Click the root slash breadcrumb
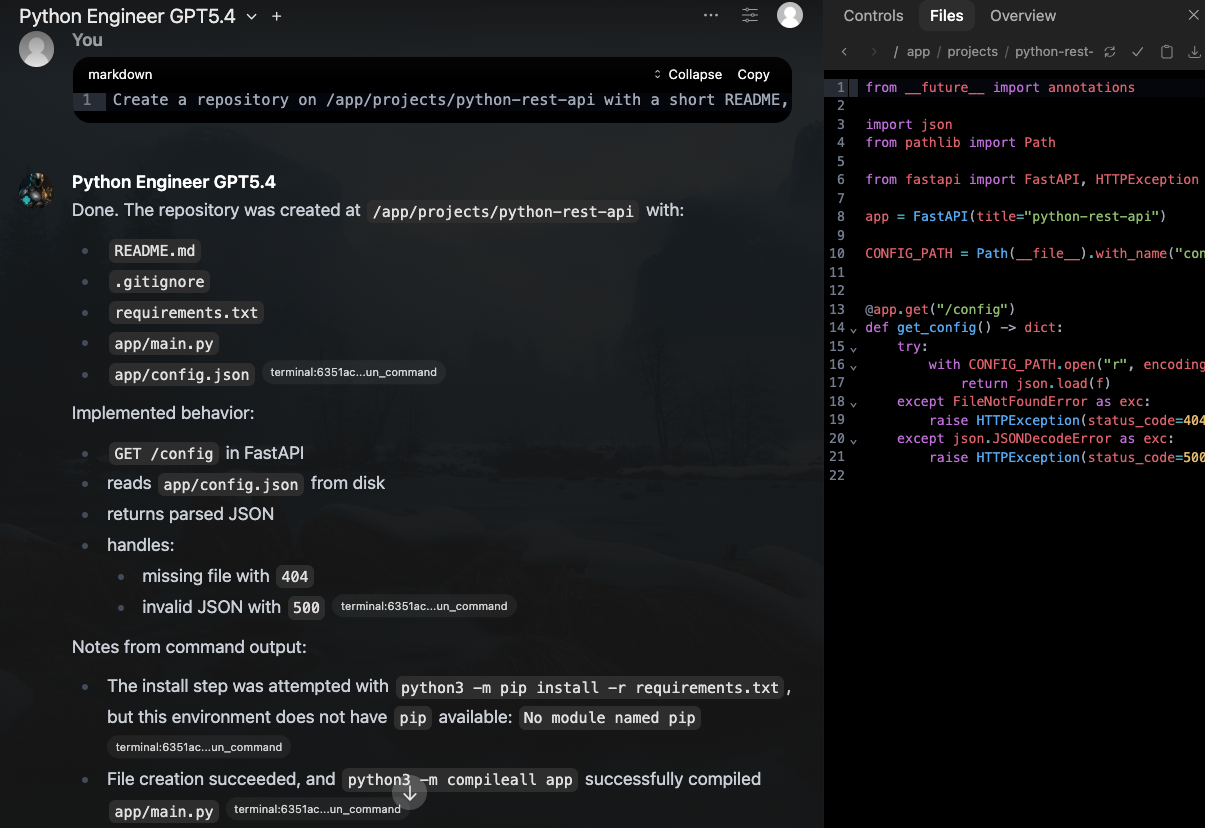 coord(896,52)
